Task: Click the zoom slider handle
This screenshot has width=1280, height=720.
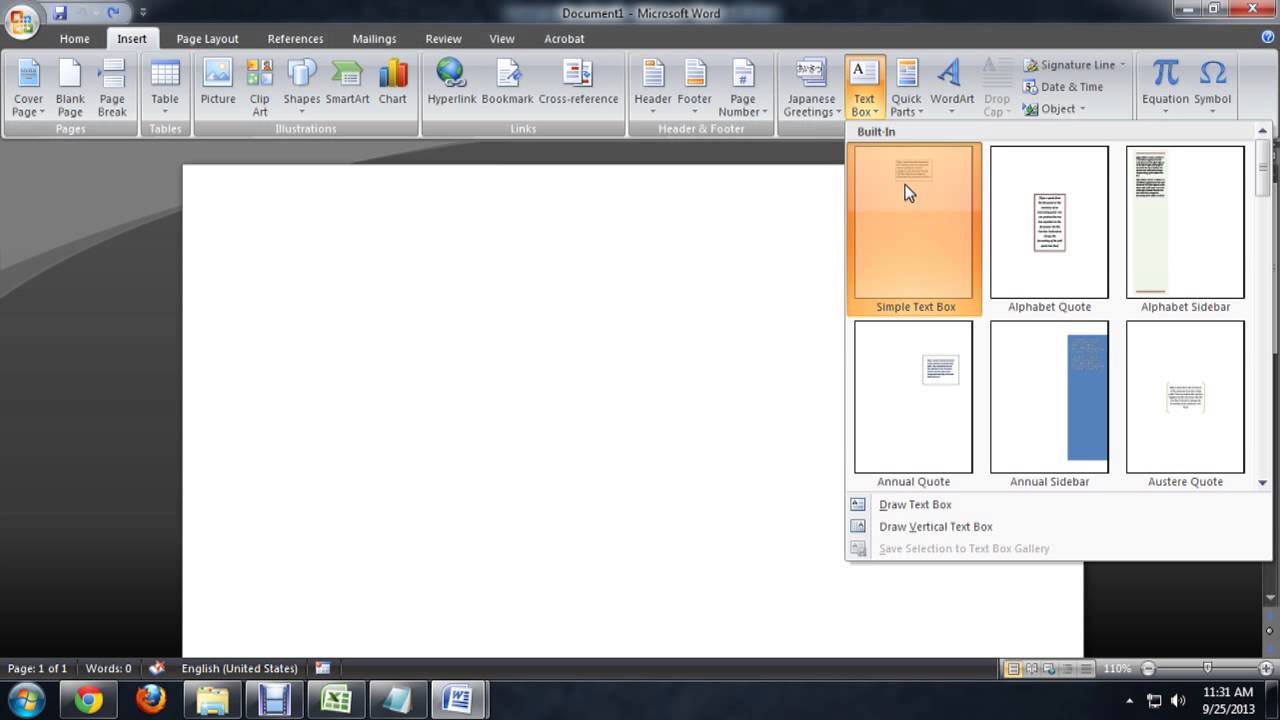Action: (1207, 668)
